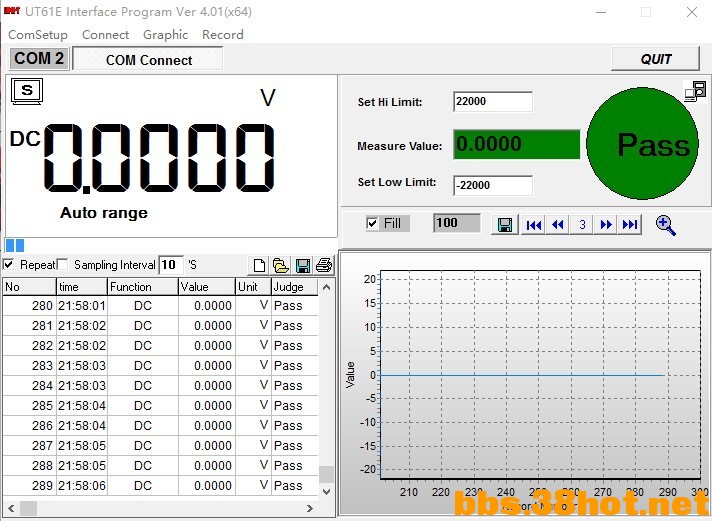Click the COM Connect button

tap(148, 60)
